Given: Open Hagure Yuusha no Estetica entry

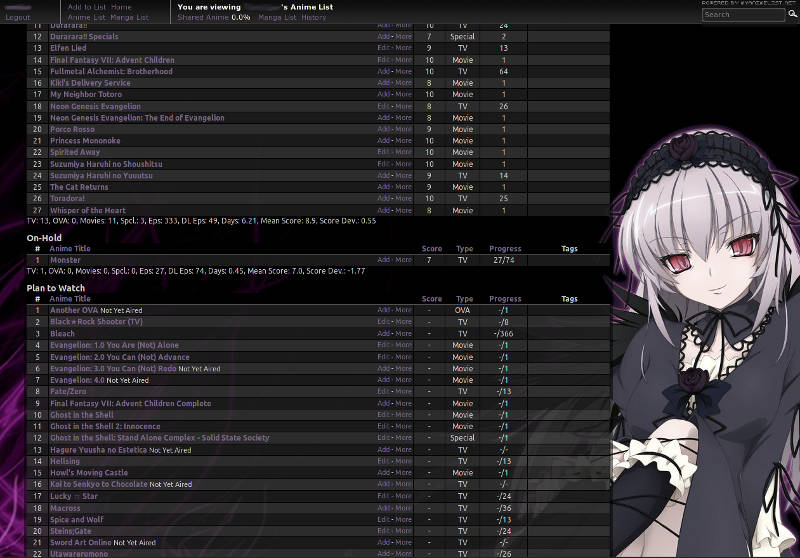Looking at the screenshot, I should [x=98, y=450].
